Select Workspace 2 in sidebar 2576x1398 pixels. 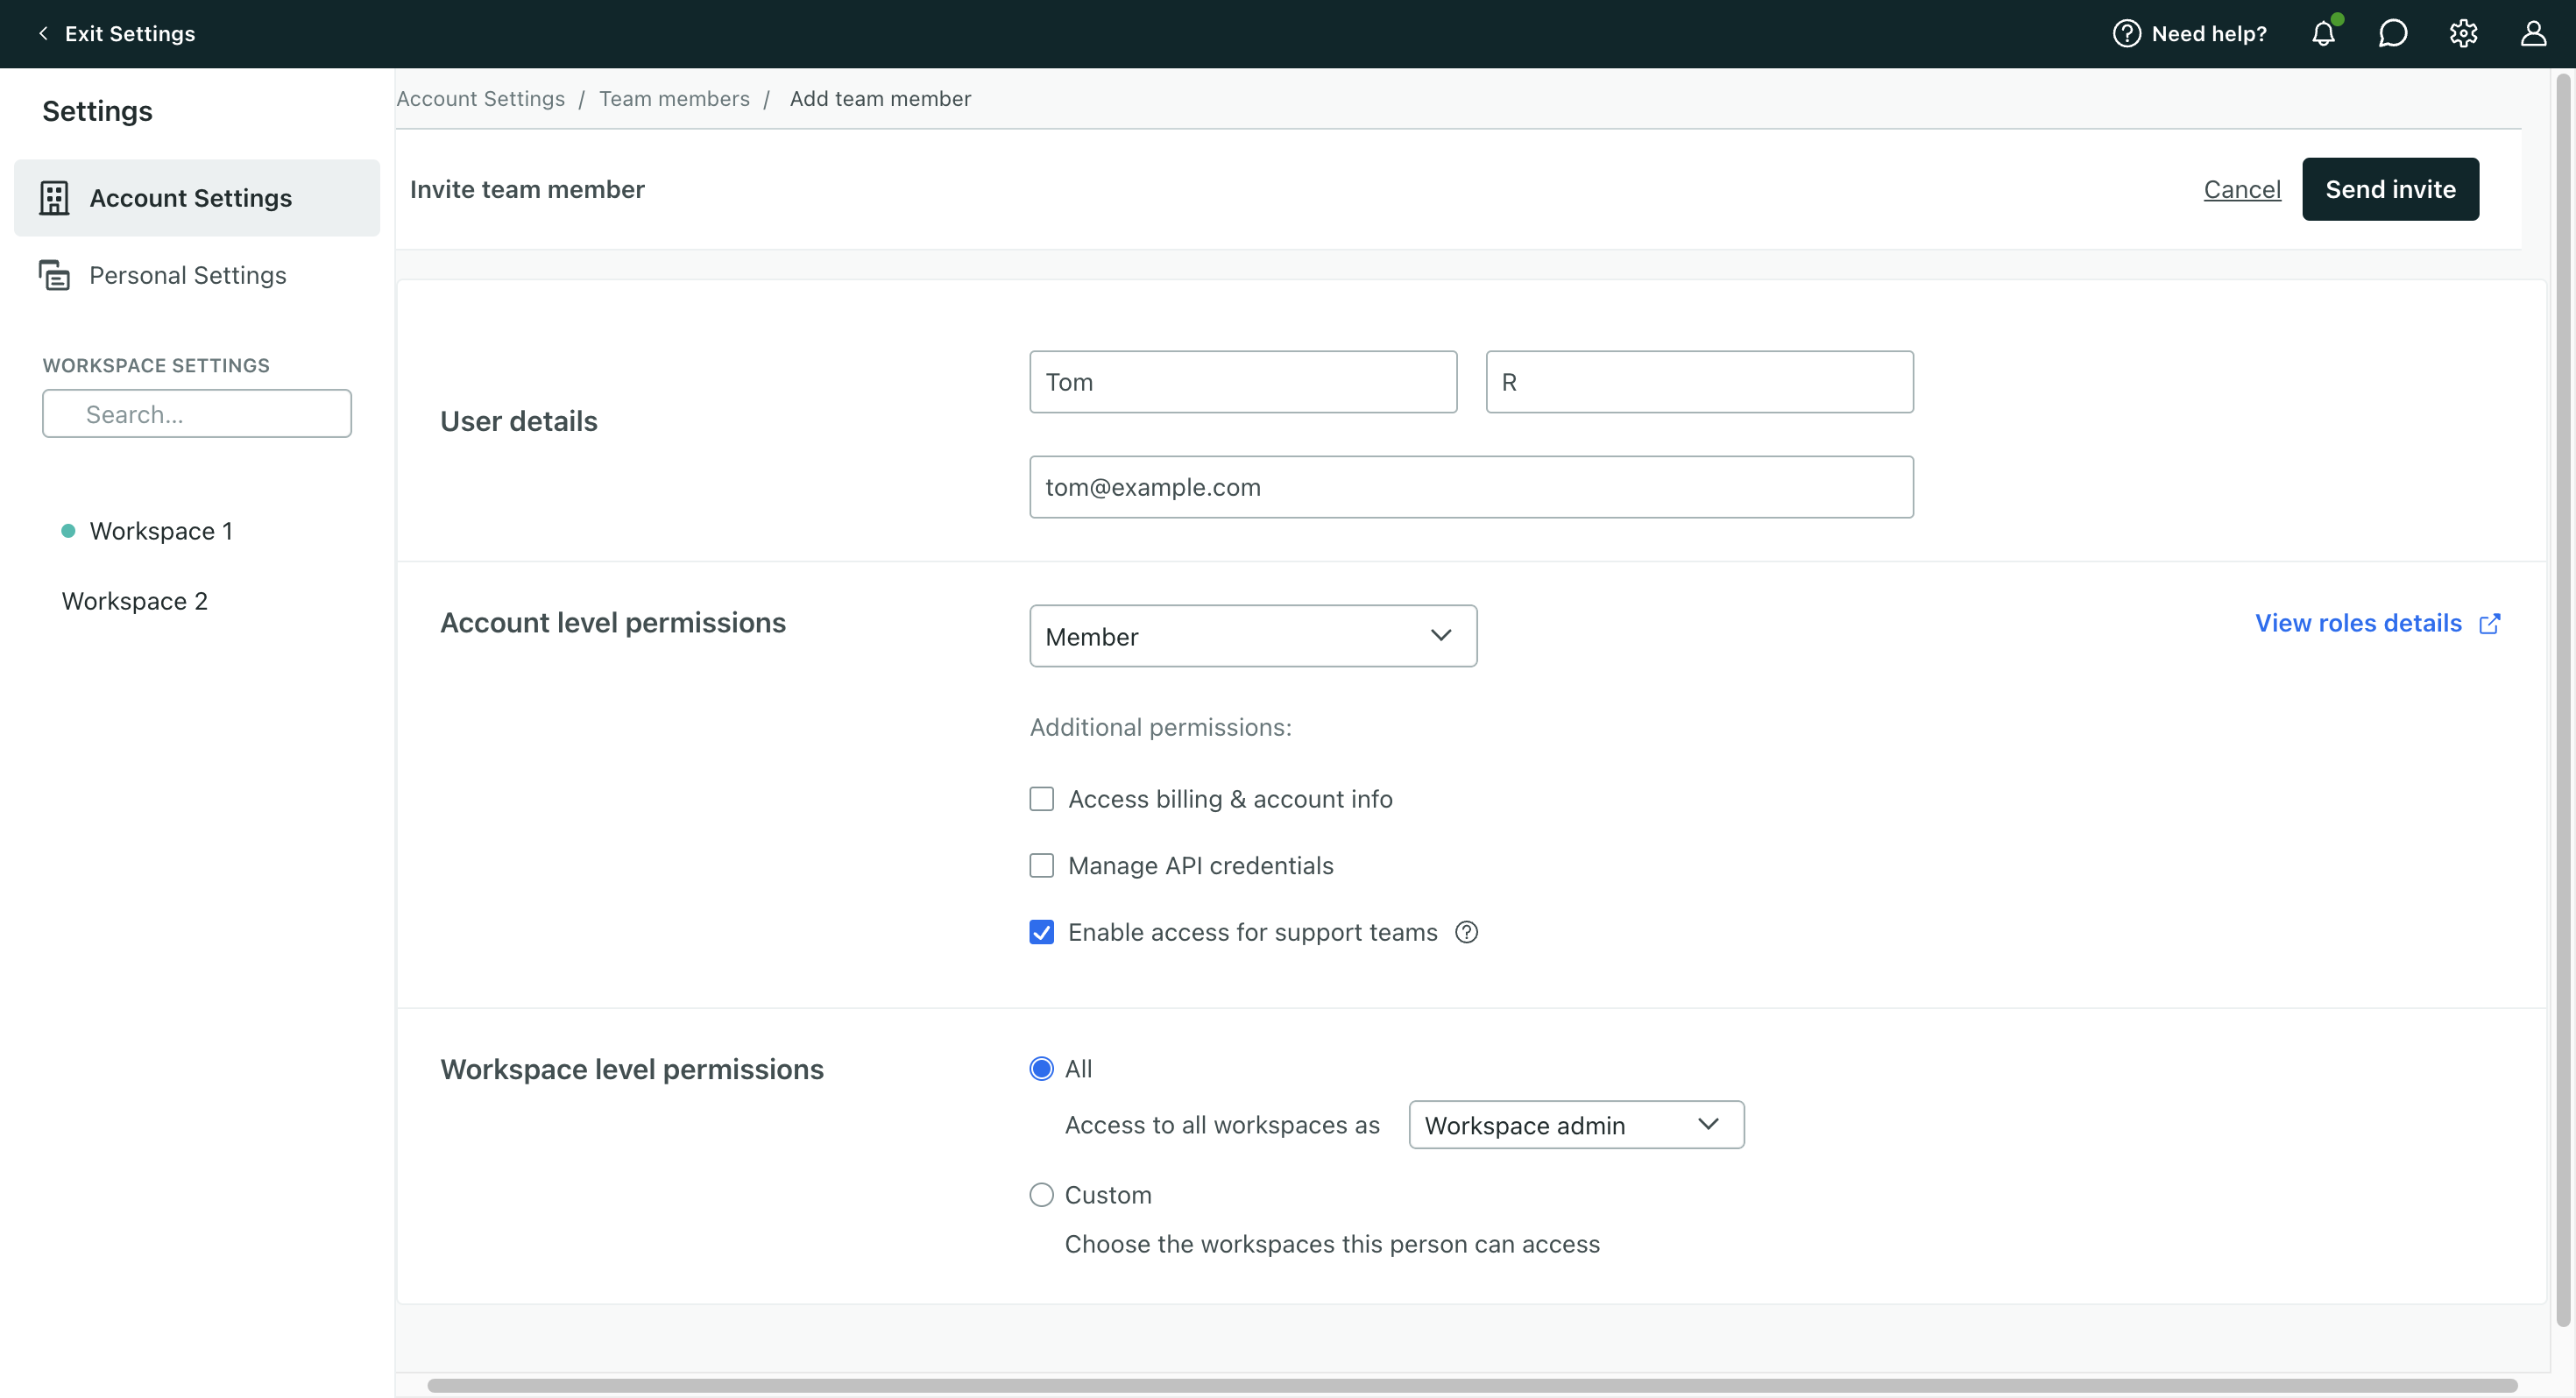tap(134, 601)
